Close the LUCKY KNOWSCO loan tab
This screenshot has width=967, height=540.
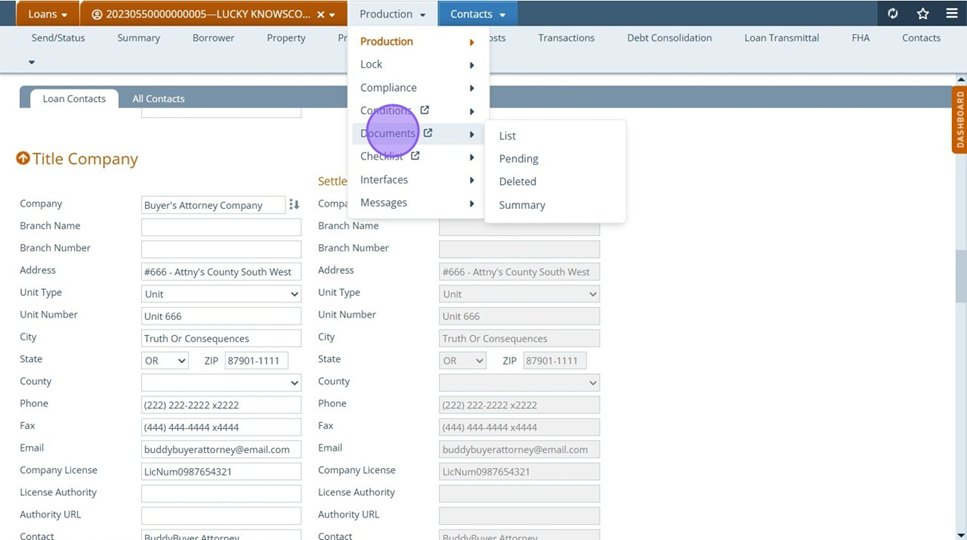[320, 15]
